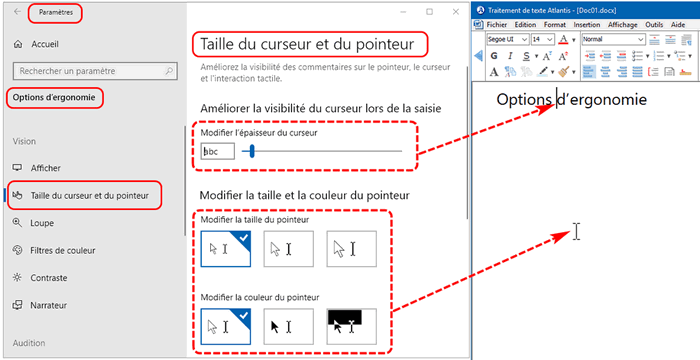Select the black pointer color option
The image size is (700, 360).
(288, 327)
